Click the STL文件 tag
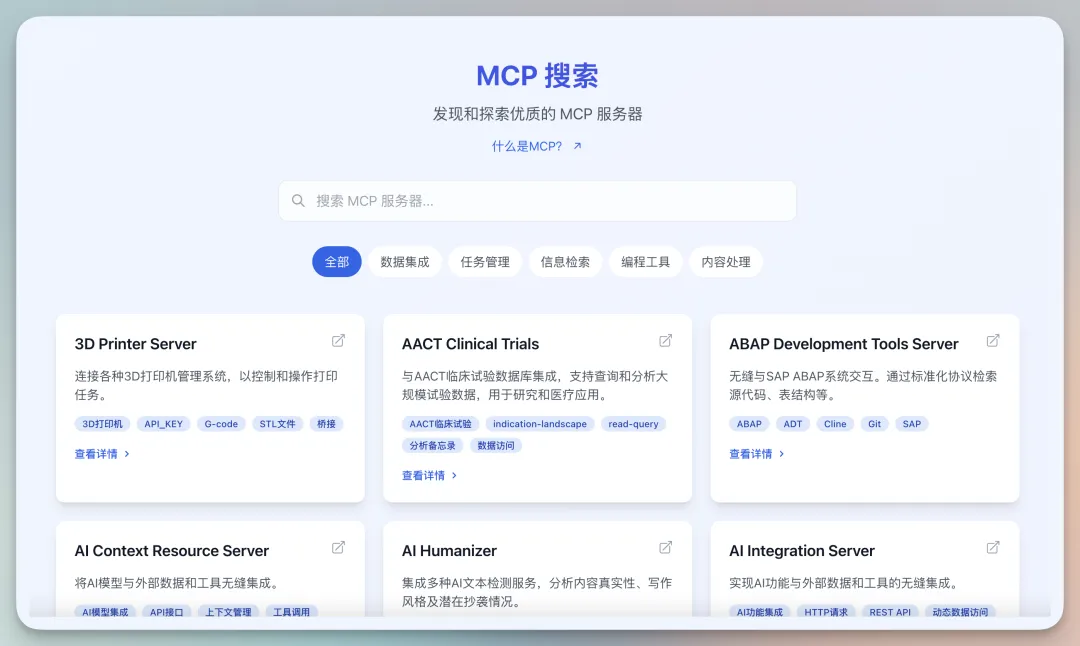The width and height of the screenshot is (1080, 646). 278,424
